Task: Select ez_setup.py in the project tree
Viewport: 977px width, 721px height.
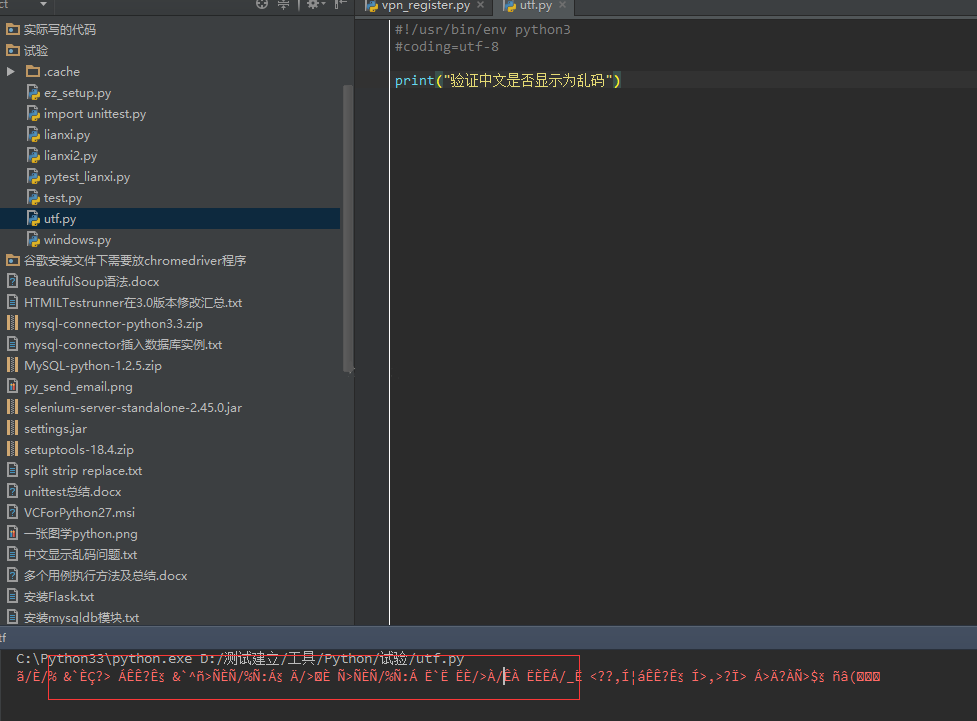Action: click(77, 93)
